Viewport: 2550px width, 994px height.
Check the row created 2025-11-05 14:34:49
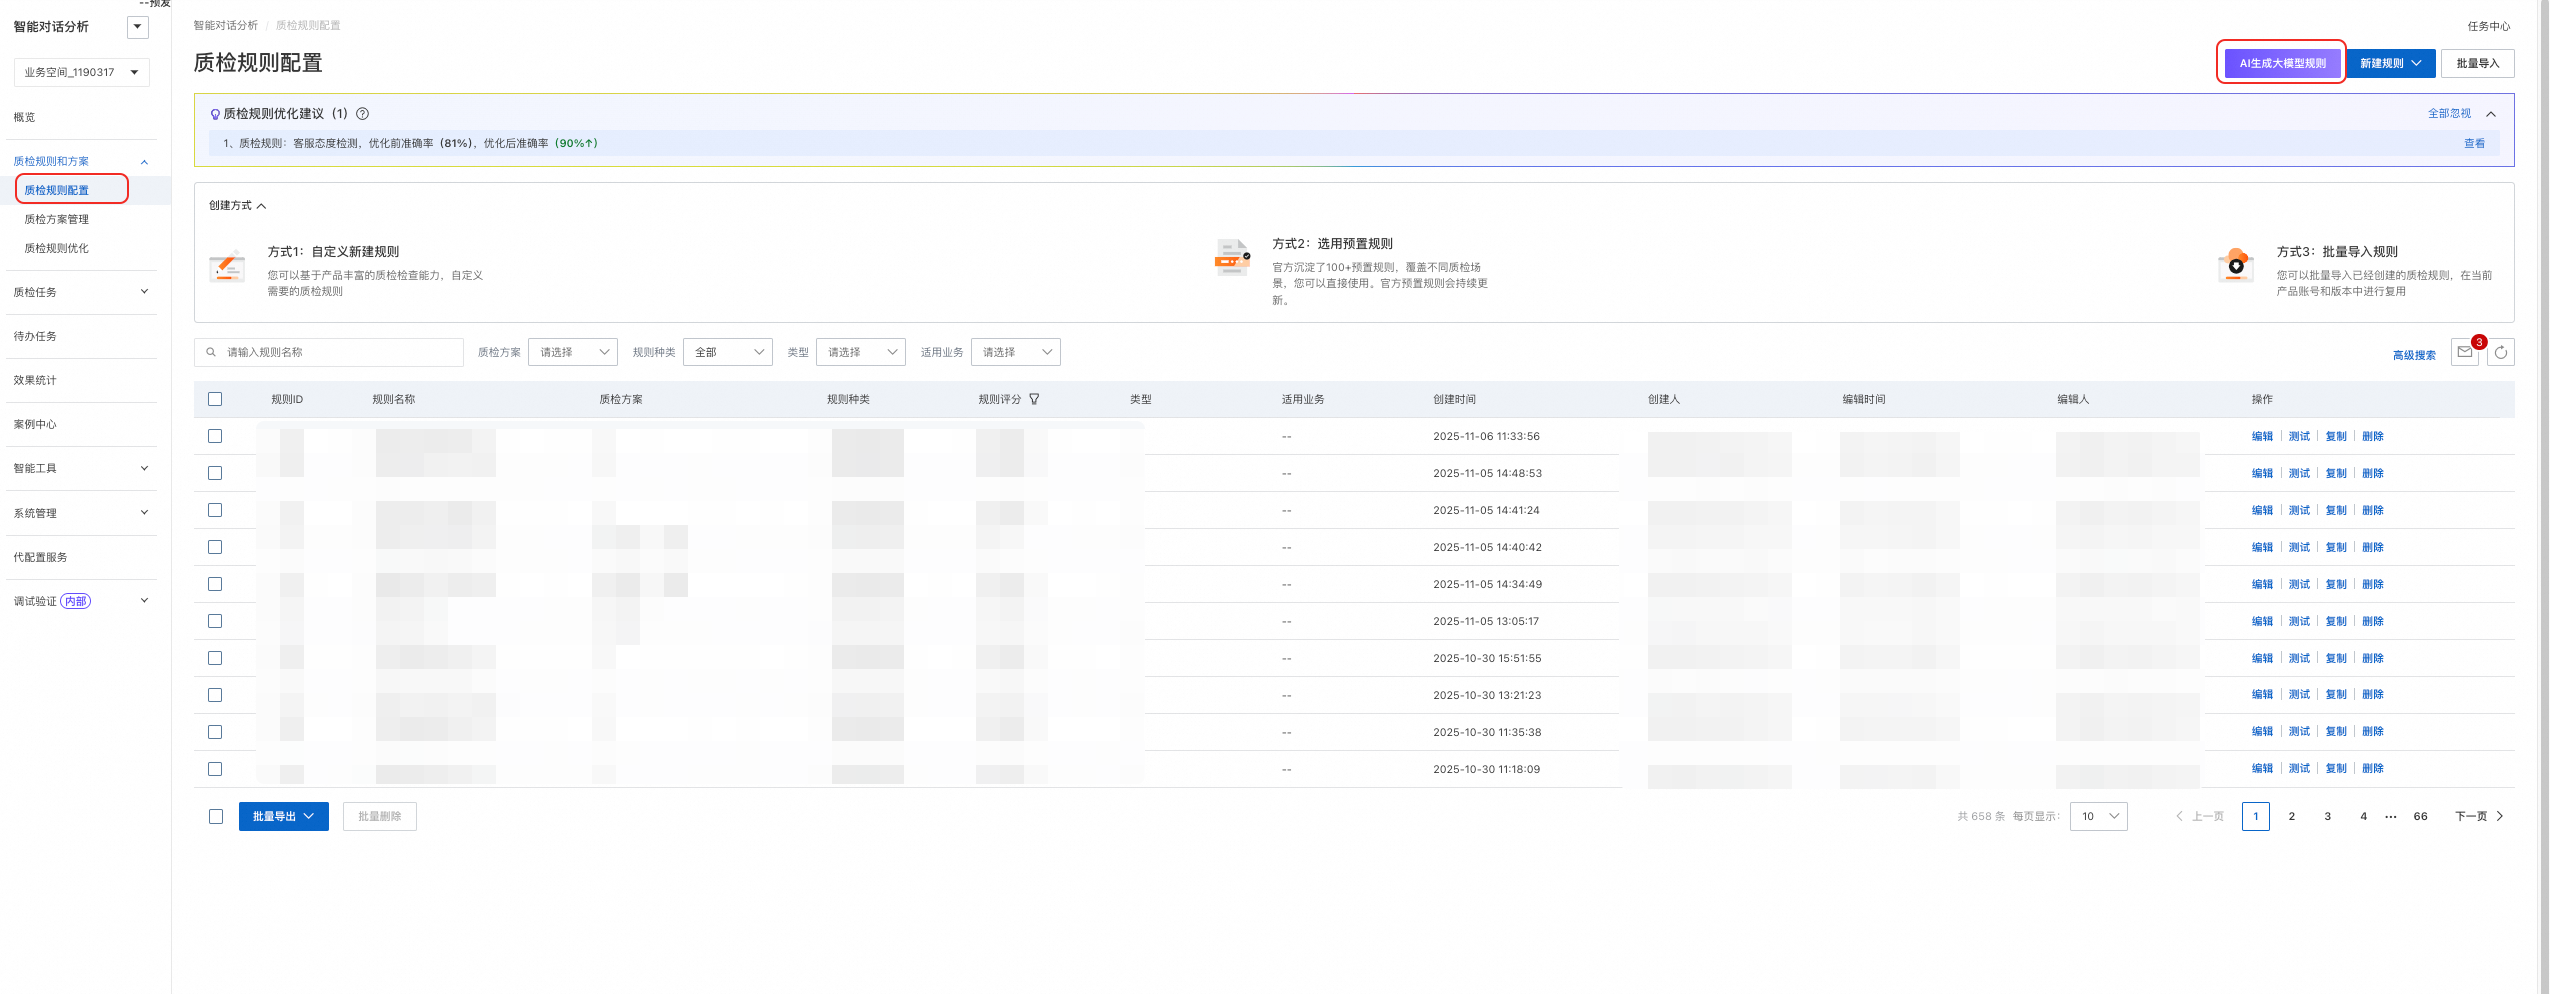pyautogui.click(x=215, y=584)
